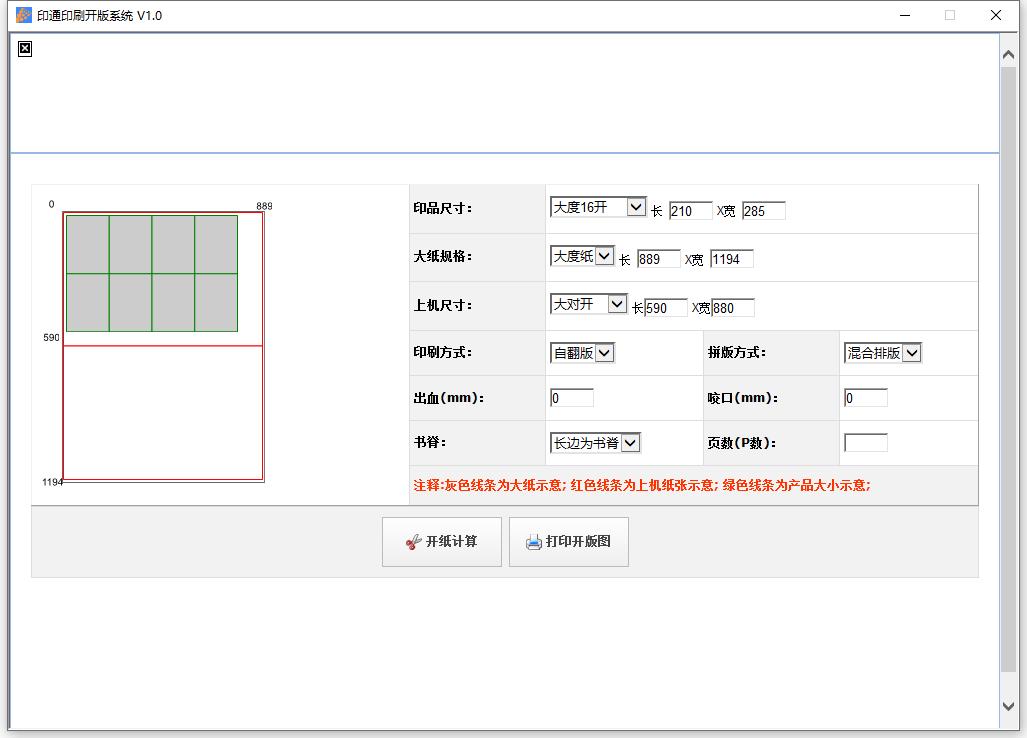Click the red 注释 note text

pos(642,485)
